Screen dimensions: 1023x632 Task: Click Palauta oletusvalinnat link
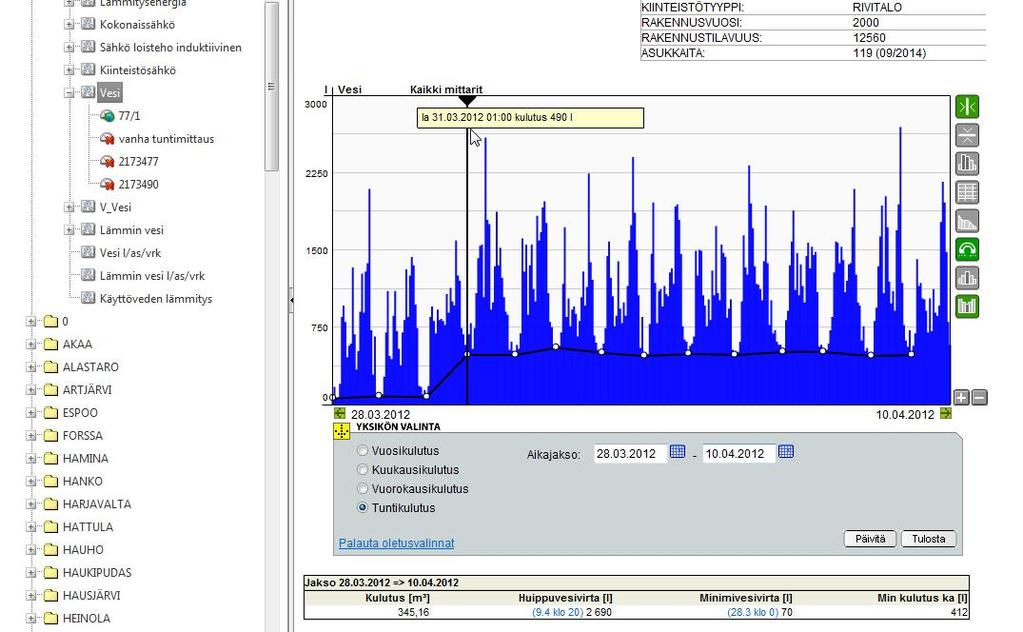396,543
